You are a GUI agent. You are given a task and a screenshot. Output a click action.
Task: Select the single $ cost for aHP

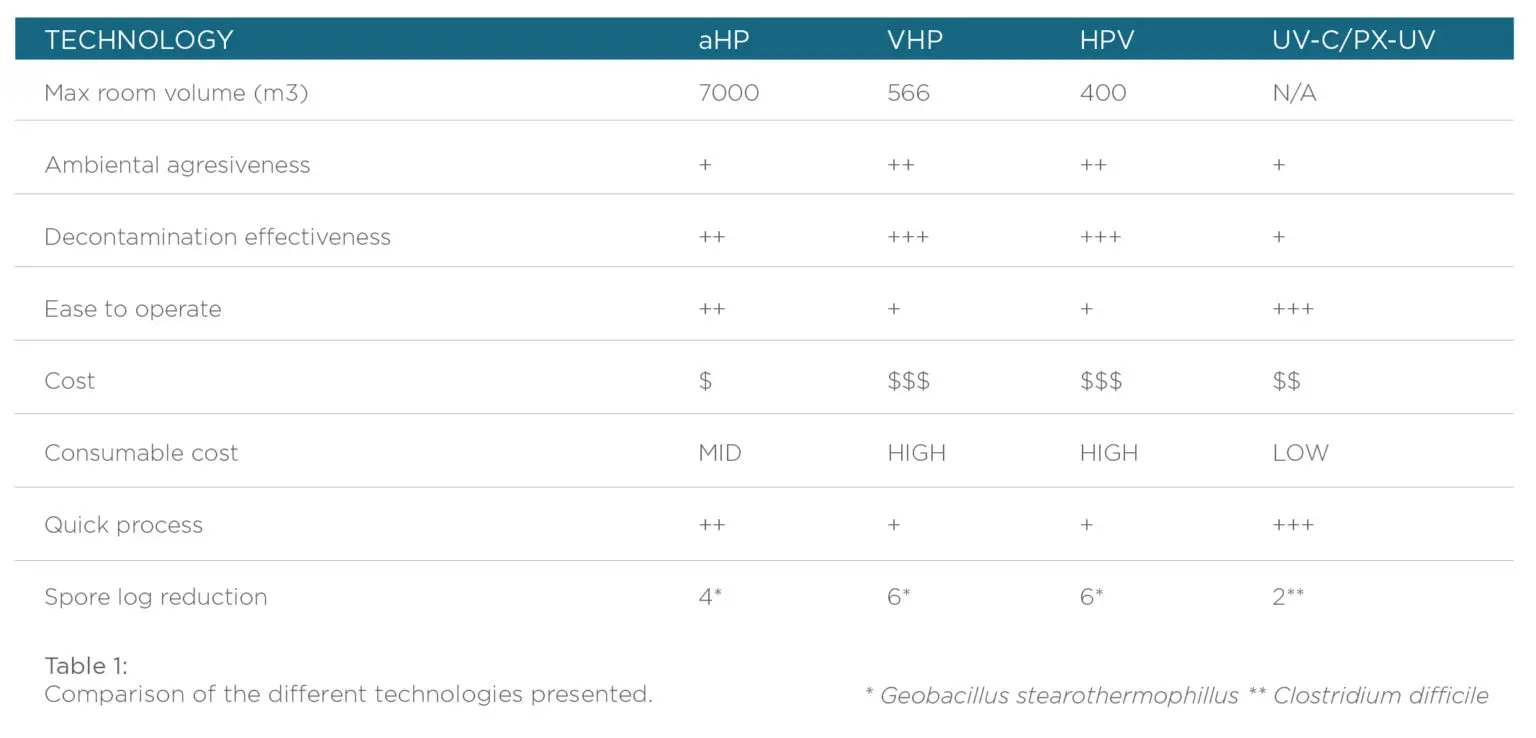click(705, 381)
